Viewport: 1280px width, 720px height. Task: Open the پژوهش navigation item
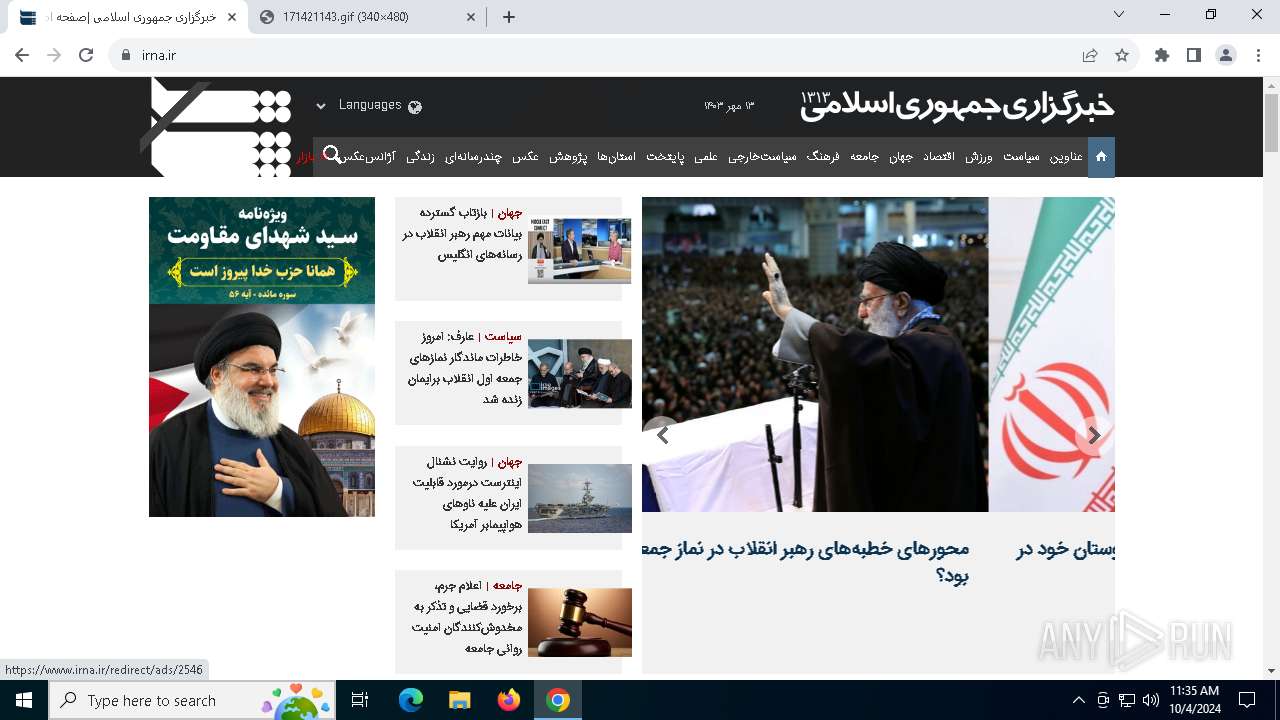click(568, 157)
